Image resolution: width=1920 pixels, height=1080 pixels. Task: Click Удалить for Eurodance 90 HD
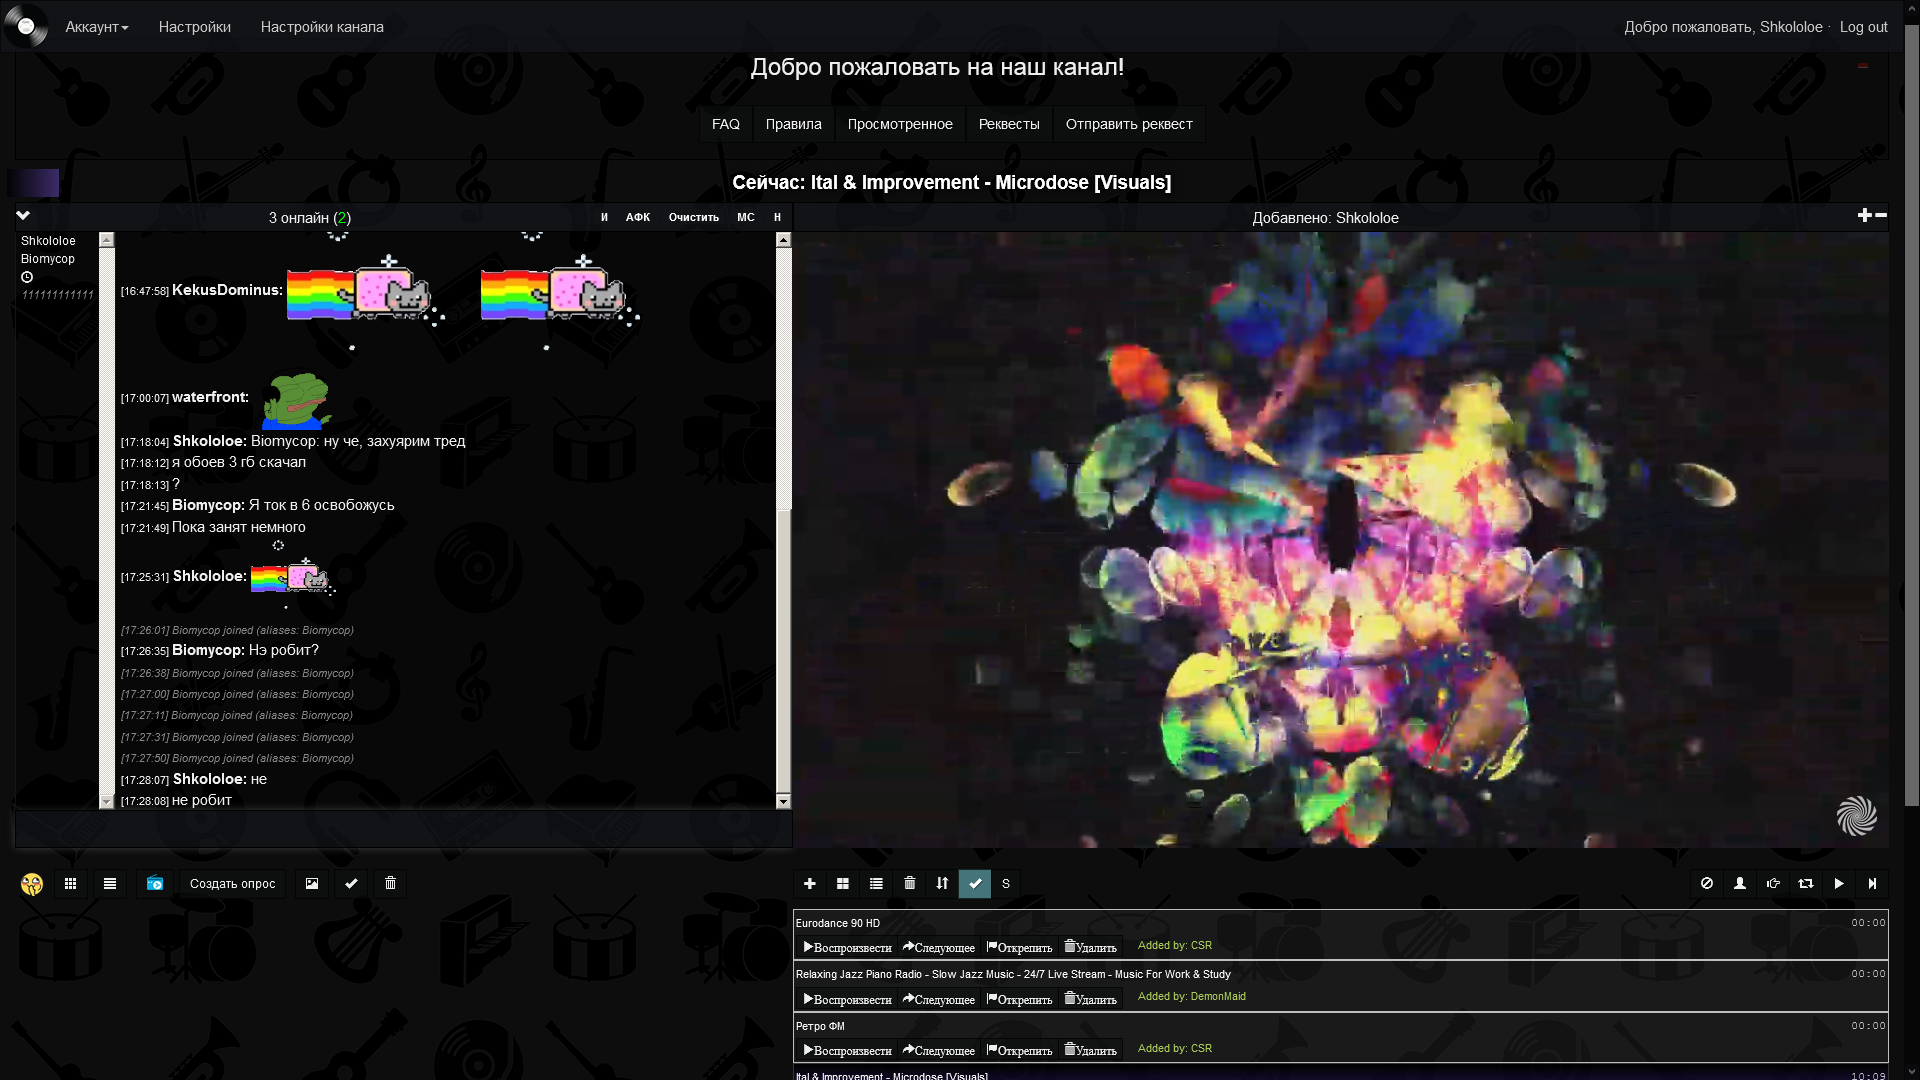[x=1091, y=947]
